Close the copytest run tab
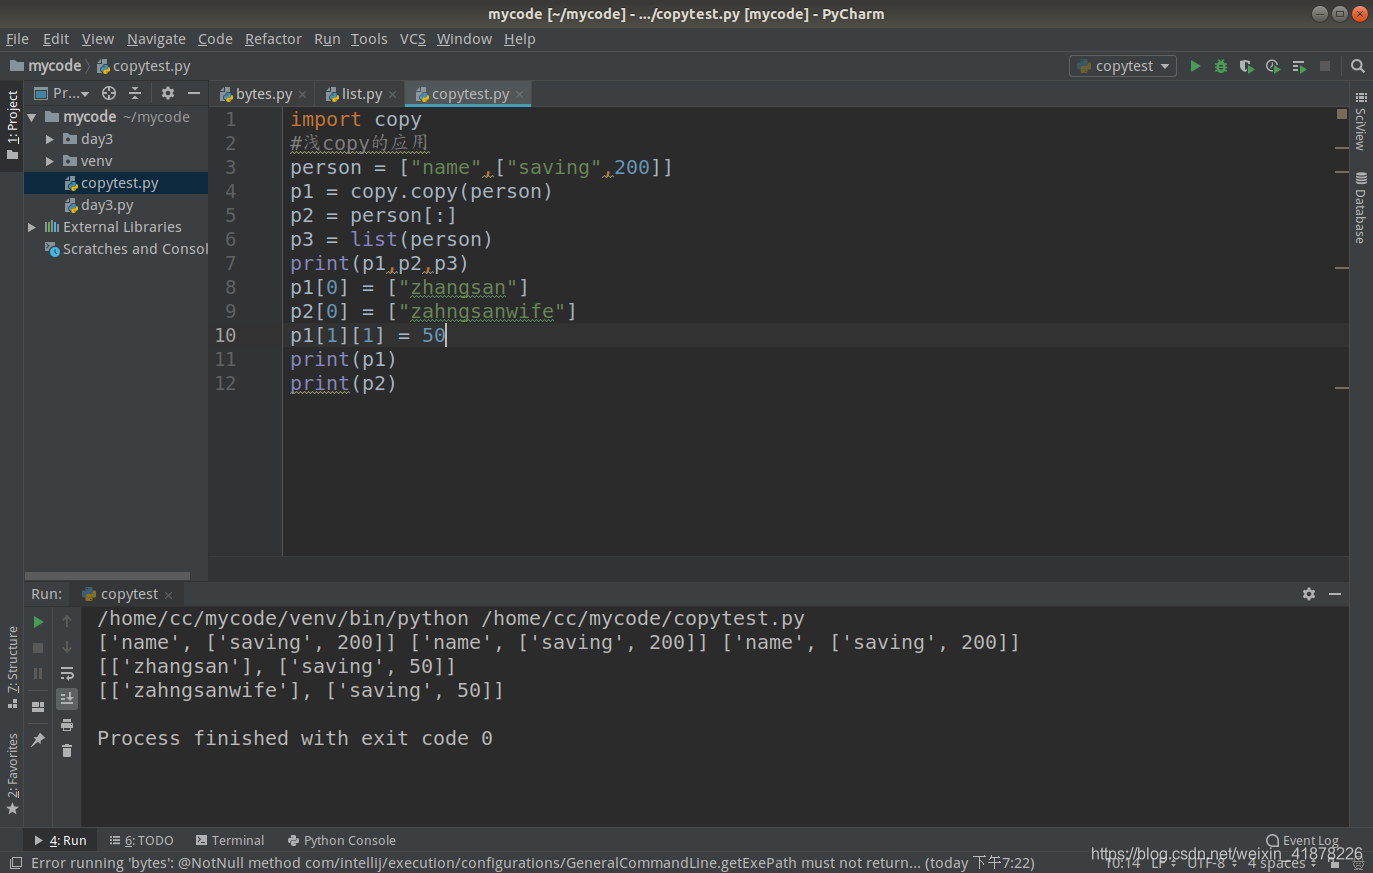Screen dimensions: 1373x873 [168, 595]
